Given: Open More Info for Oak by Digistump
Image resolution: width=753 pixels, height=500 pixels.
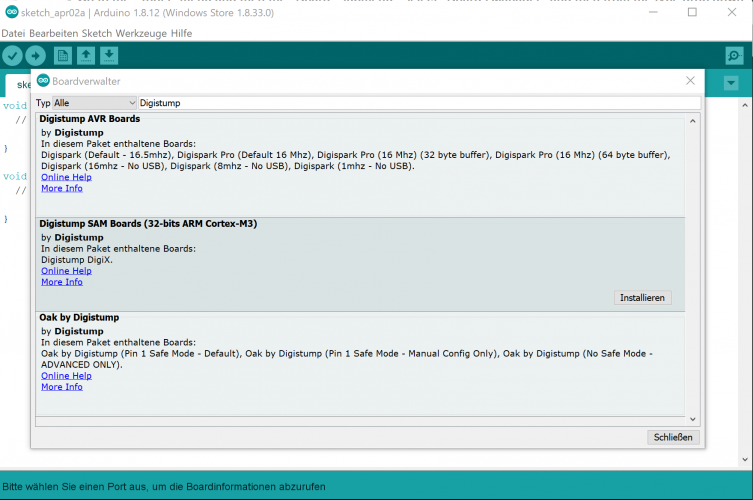Looking at the screenshot, I should pyautogui.click(x=62, y=387).
